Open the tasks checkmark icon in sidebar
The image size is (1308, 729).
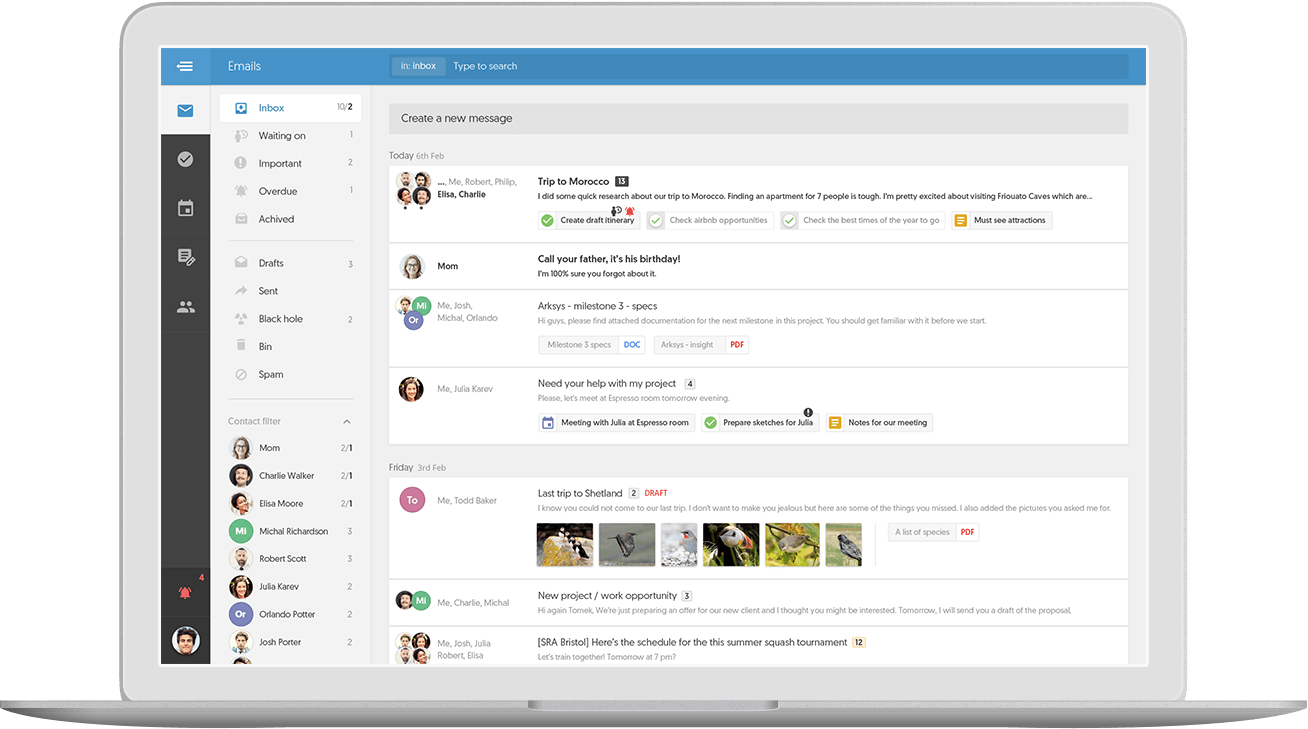click(185, 159)
